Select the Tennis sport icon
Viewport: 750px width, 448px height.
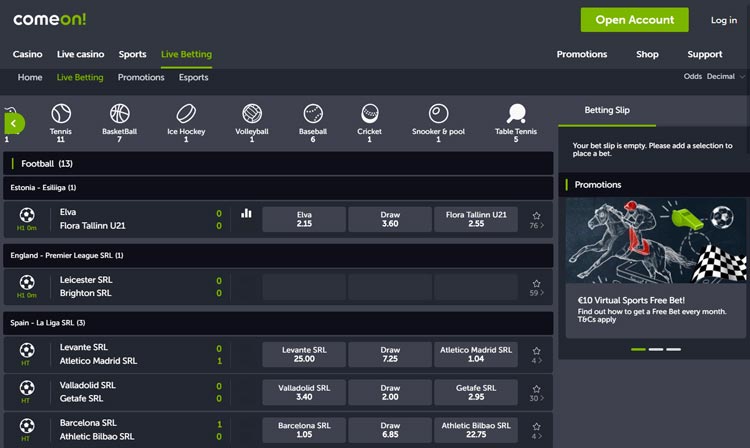[x=61, y=114]
